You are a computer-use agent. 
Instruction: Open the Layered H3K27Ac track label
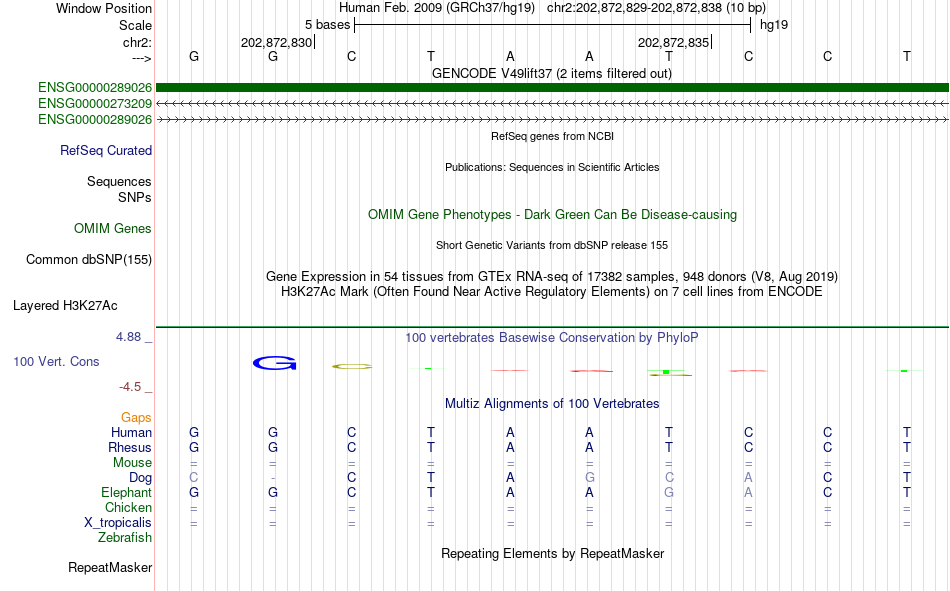point(65,306)
